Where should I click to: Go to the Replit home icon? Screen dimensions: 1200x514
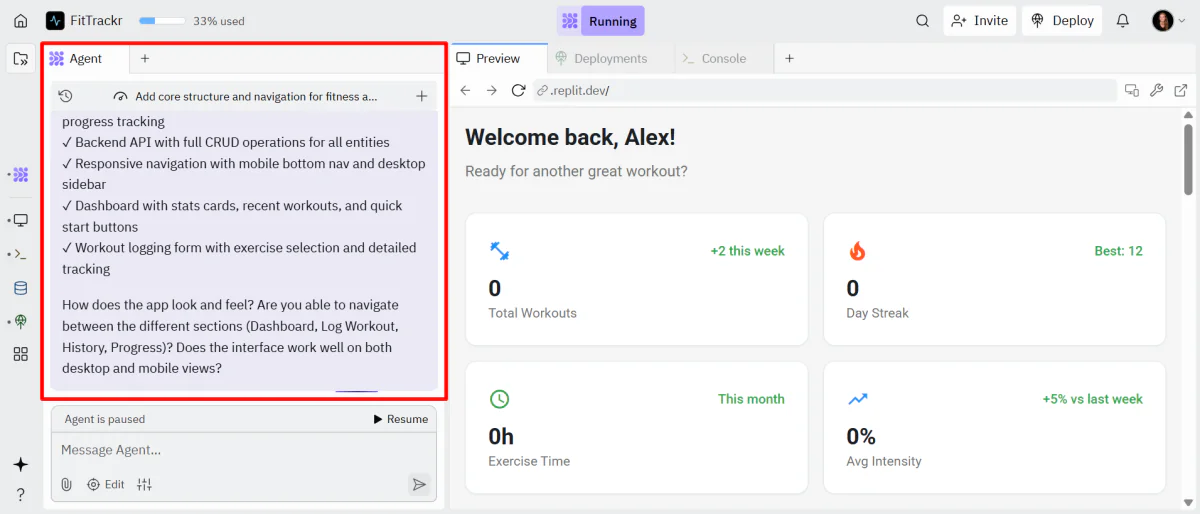pyautogui.click(x=20, y=20)
